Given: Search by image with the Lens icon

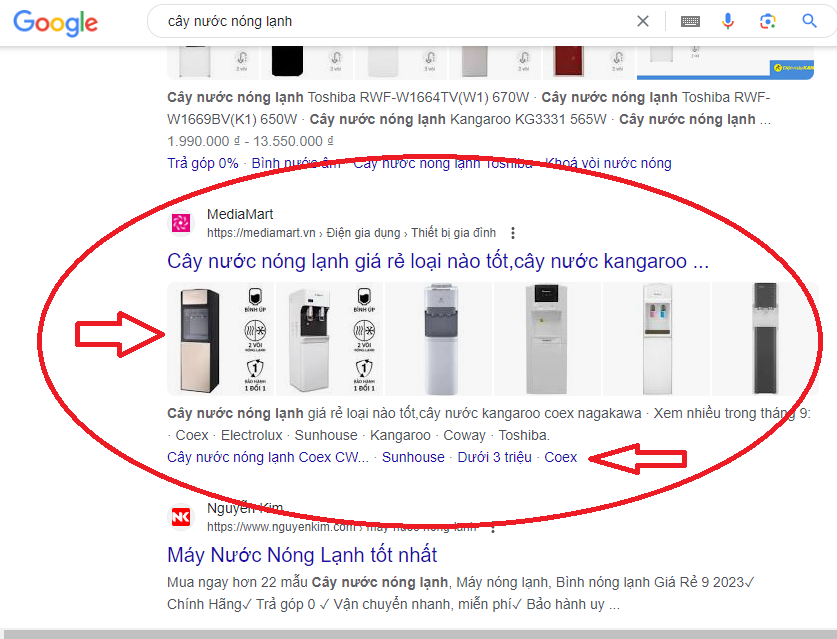Looking at the screenshot, I should click(768, 21).
